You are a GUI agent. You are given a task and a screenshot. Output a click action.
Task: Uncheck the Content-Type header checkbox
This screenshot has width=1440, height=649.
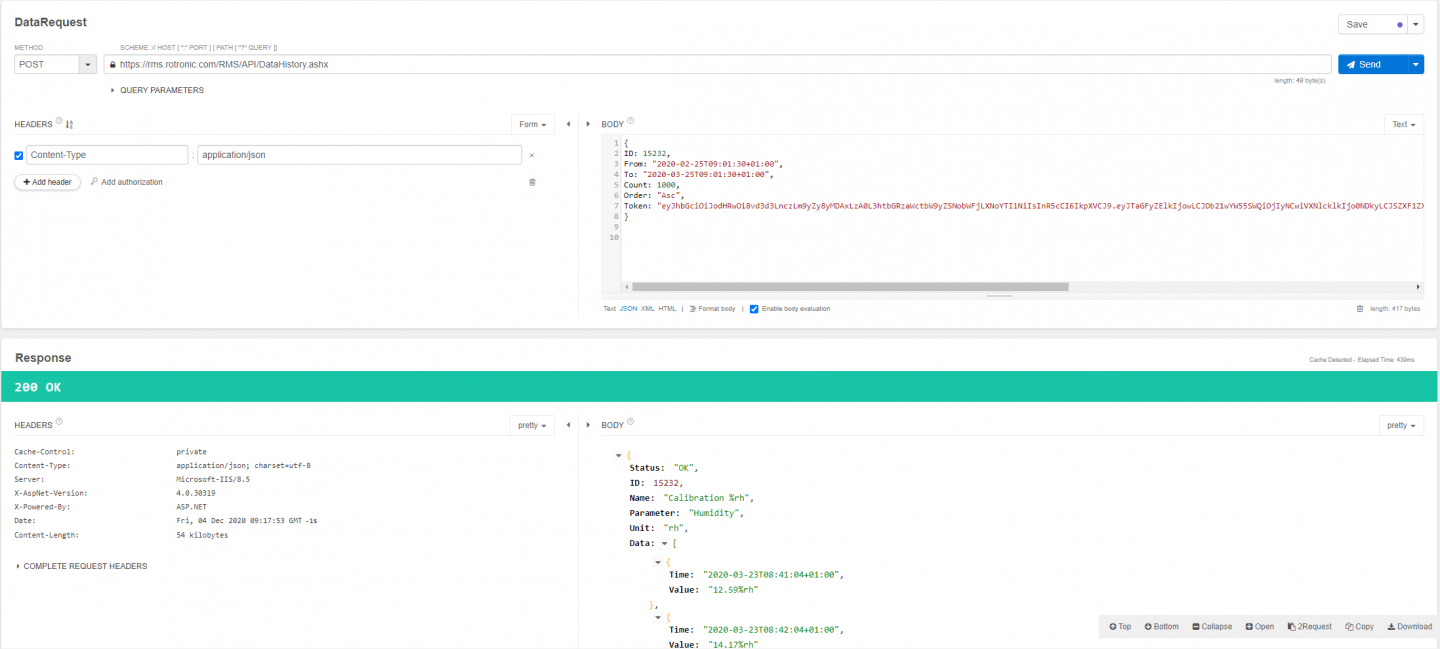tap(19, 155)
